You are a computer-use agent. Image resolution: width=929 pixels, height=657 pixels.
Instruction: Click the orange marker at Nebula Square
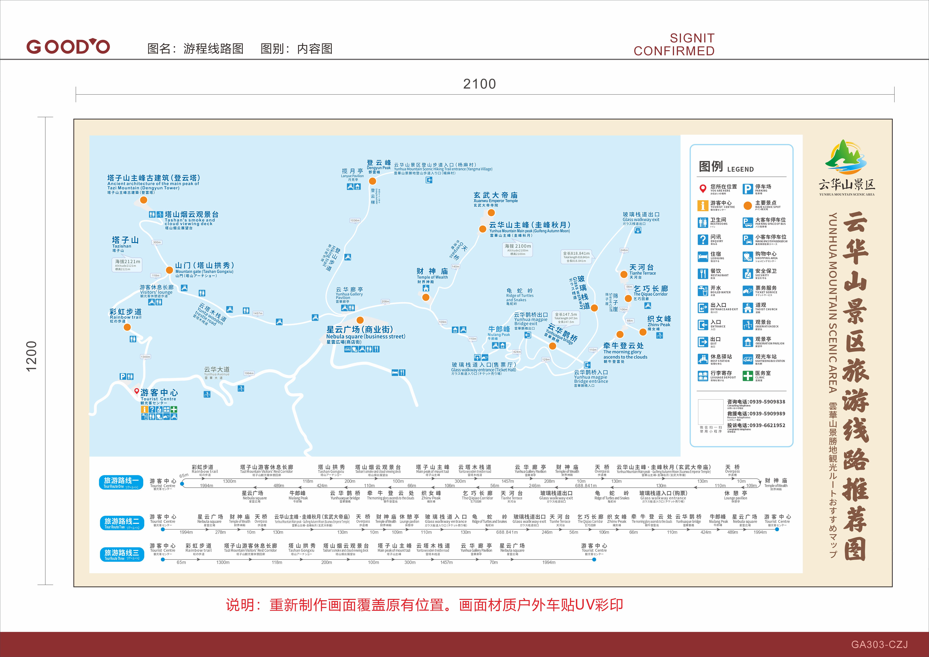click(x=361, y=321)
